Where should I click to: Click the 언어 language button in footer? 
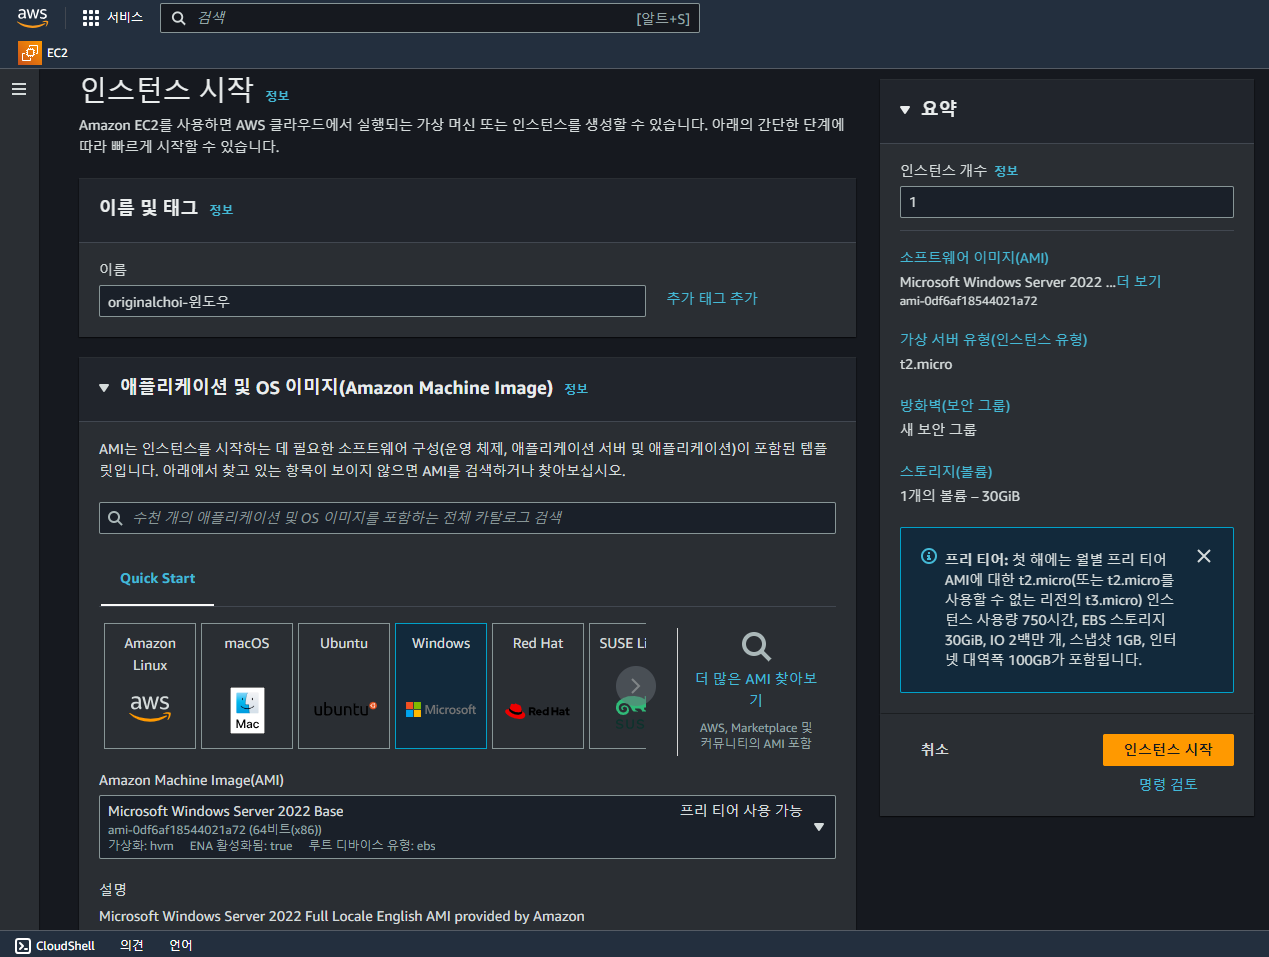pos(181,945)
